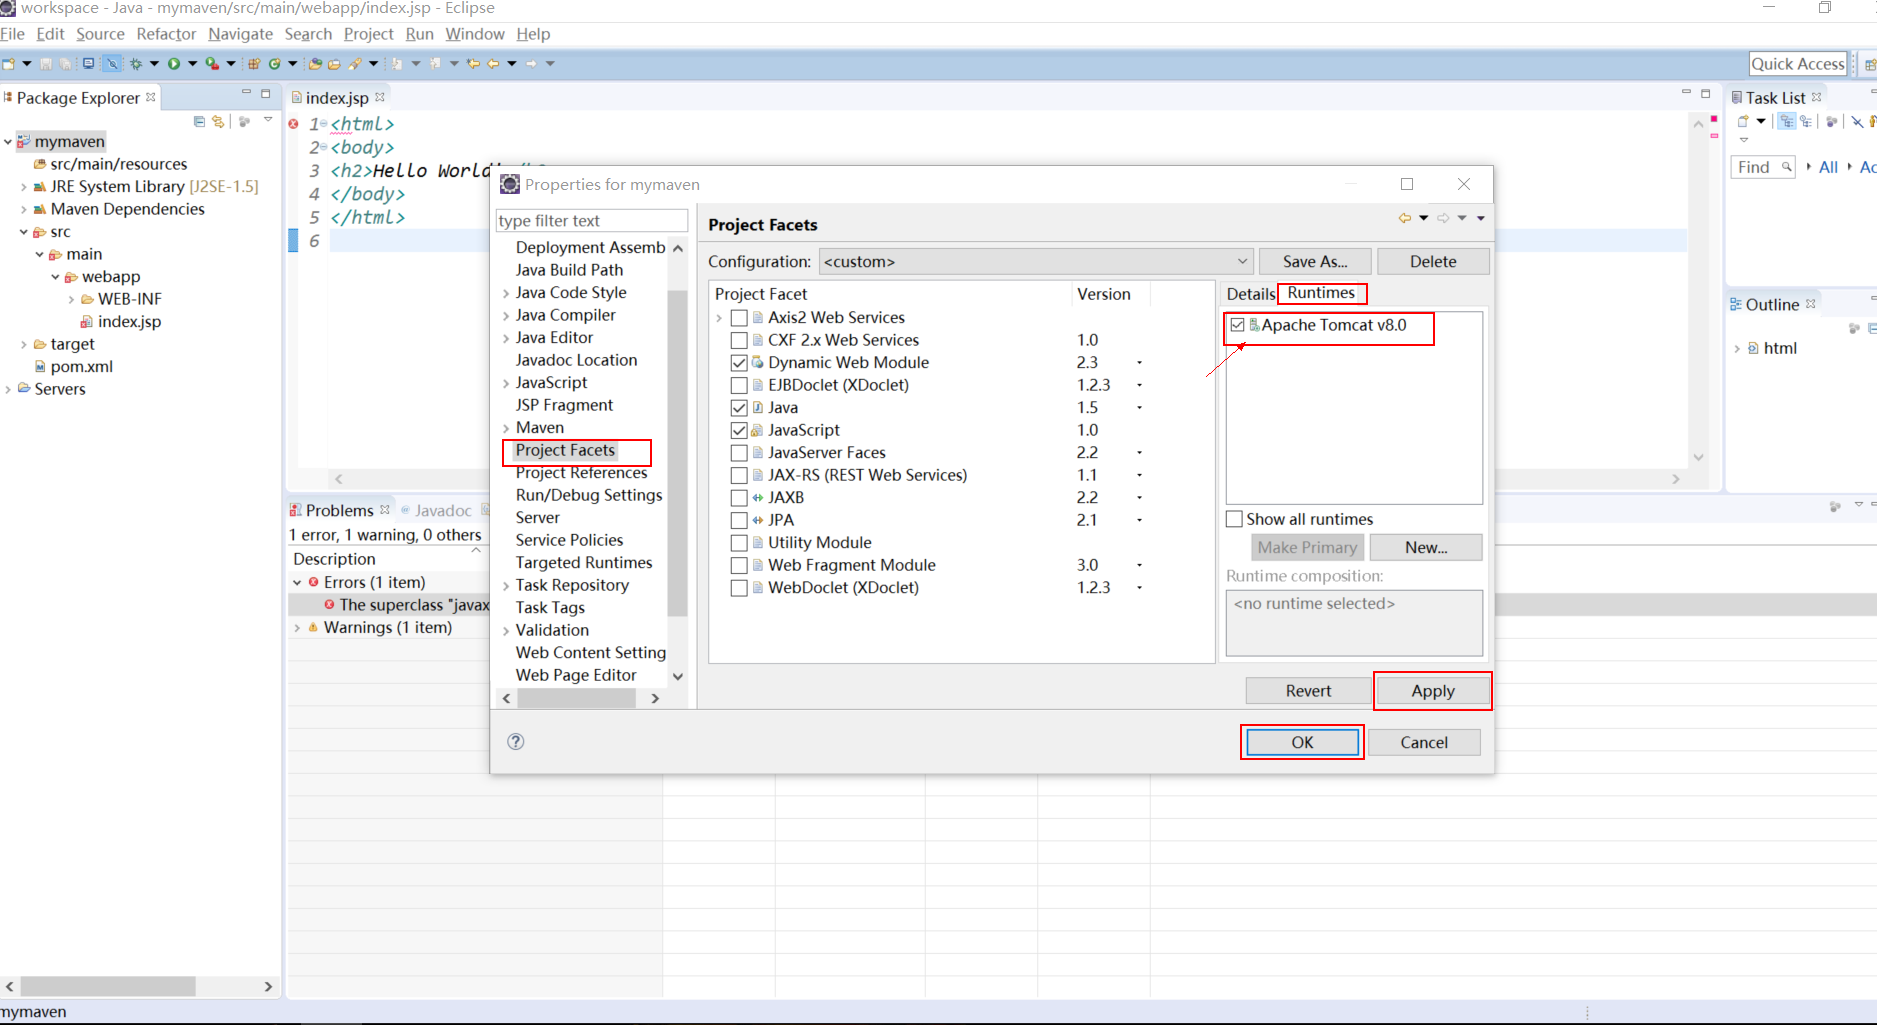Click Collapse All in Package Explorer
Image resolution: width=1877 pixels, height=1025 pixels.
[199, 121]
